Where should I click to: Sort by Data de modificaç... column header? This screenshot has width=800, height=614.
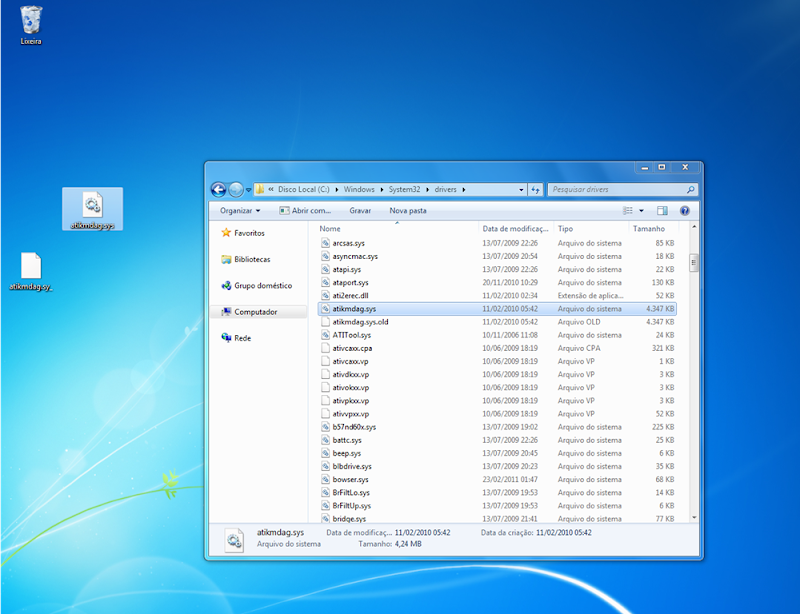point(516,229)
